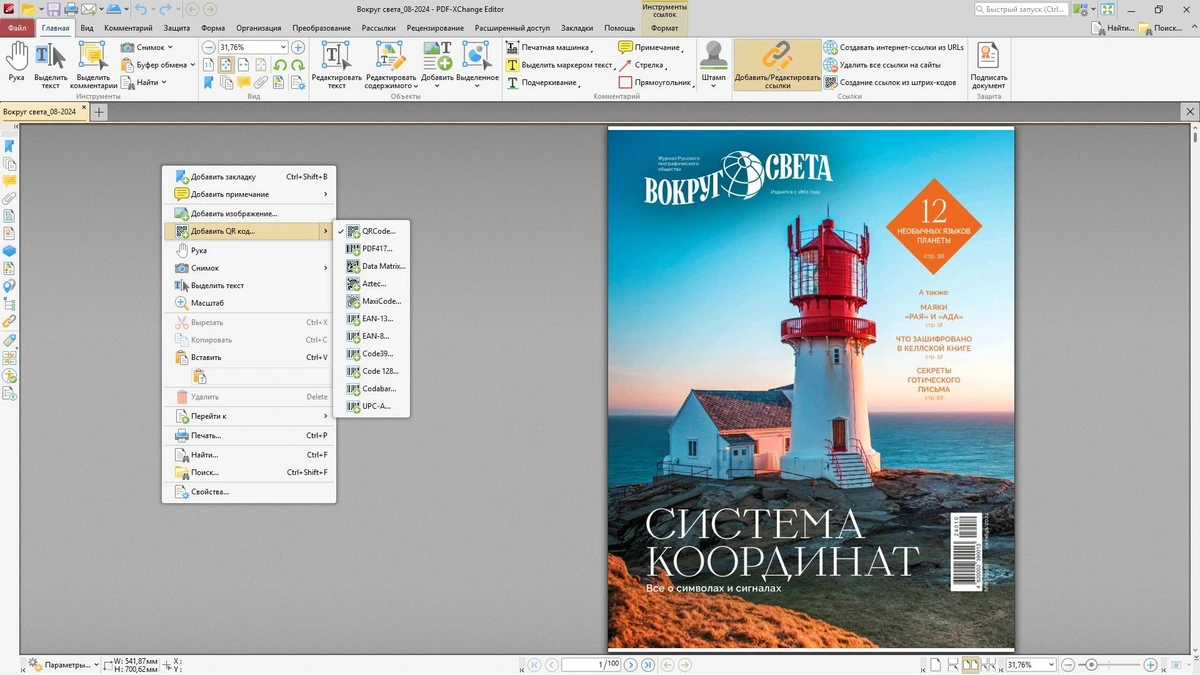The height and width of the screenshot is (675, 1200).
Task: Choose Aztec... barcode type
Action: pos(371,284)
